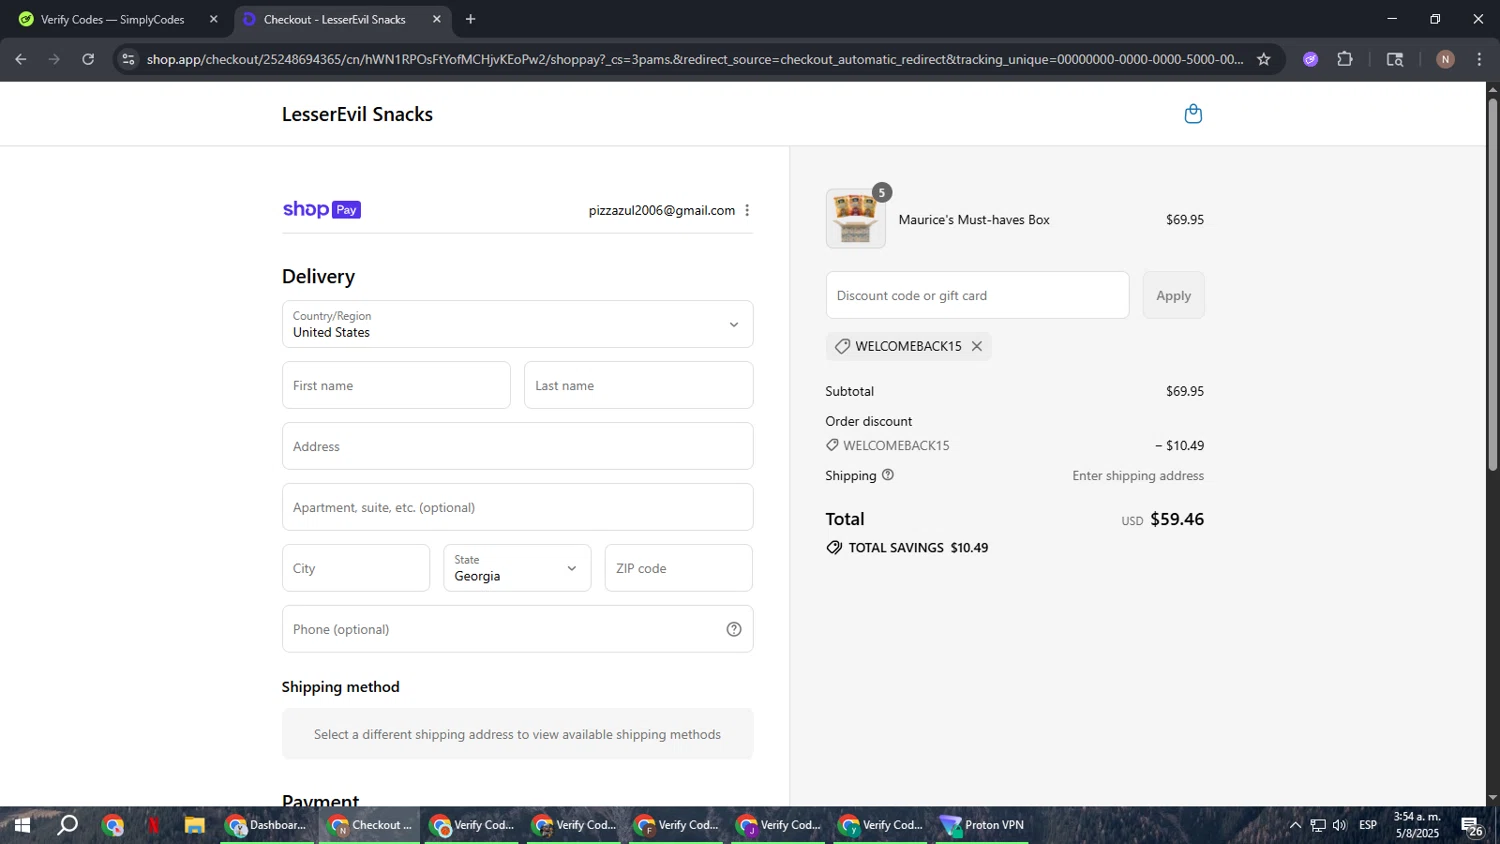
Task: Click the browser address bar URL
Action: click(x=695, y=59)
